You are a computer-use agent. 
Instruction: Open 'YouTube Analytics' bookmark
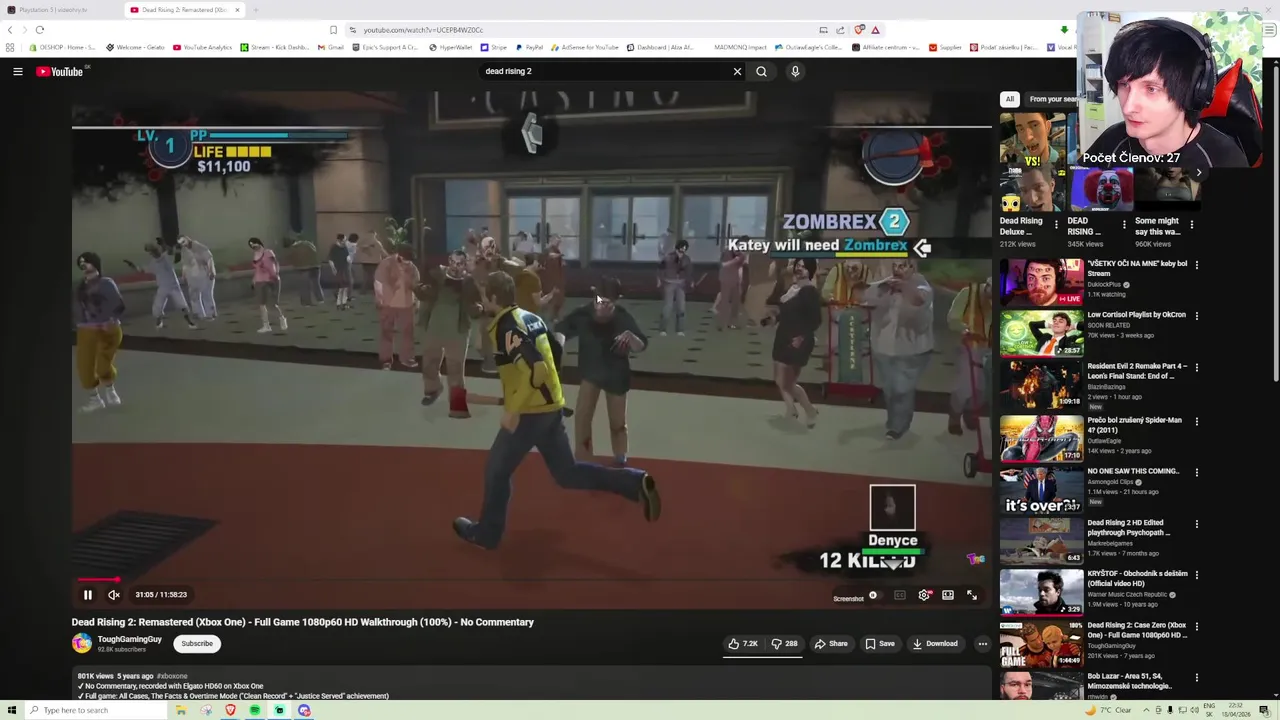click(202, 47)
